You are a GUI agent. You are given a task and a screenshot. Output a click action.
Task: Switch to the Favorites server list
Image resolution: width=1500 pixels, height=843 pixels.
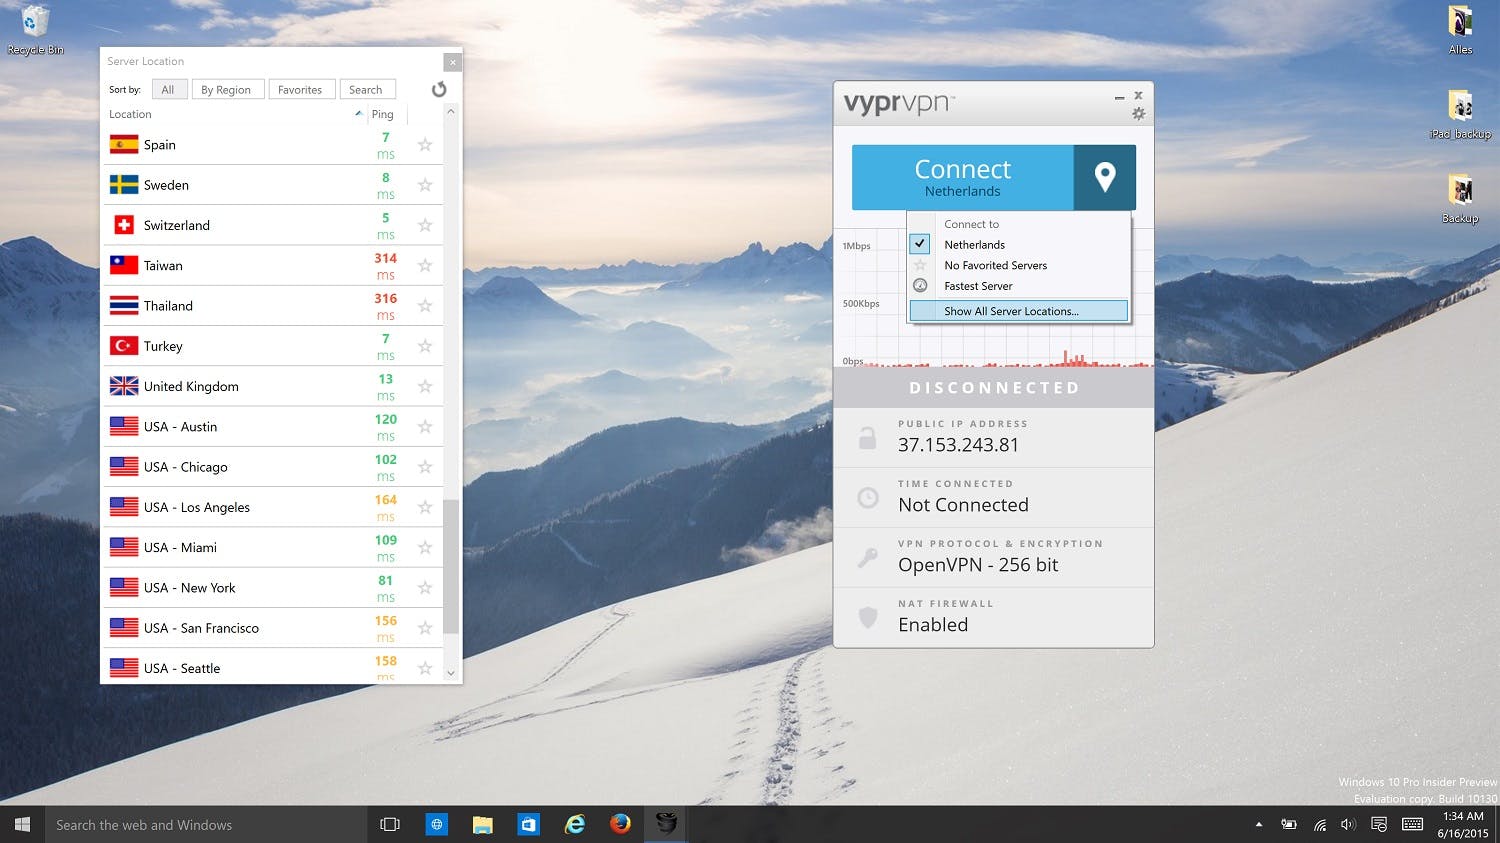300,90
